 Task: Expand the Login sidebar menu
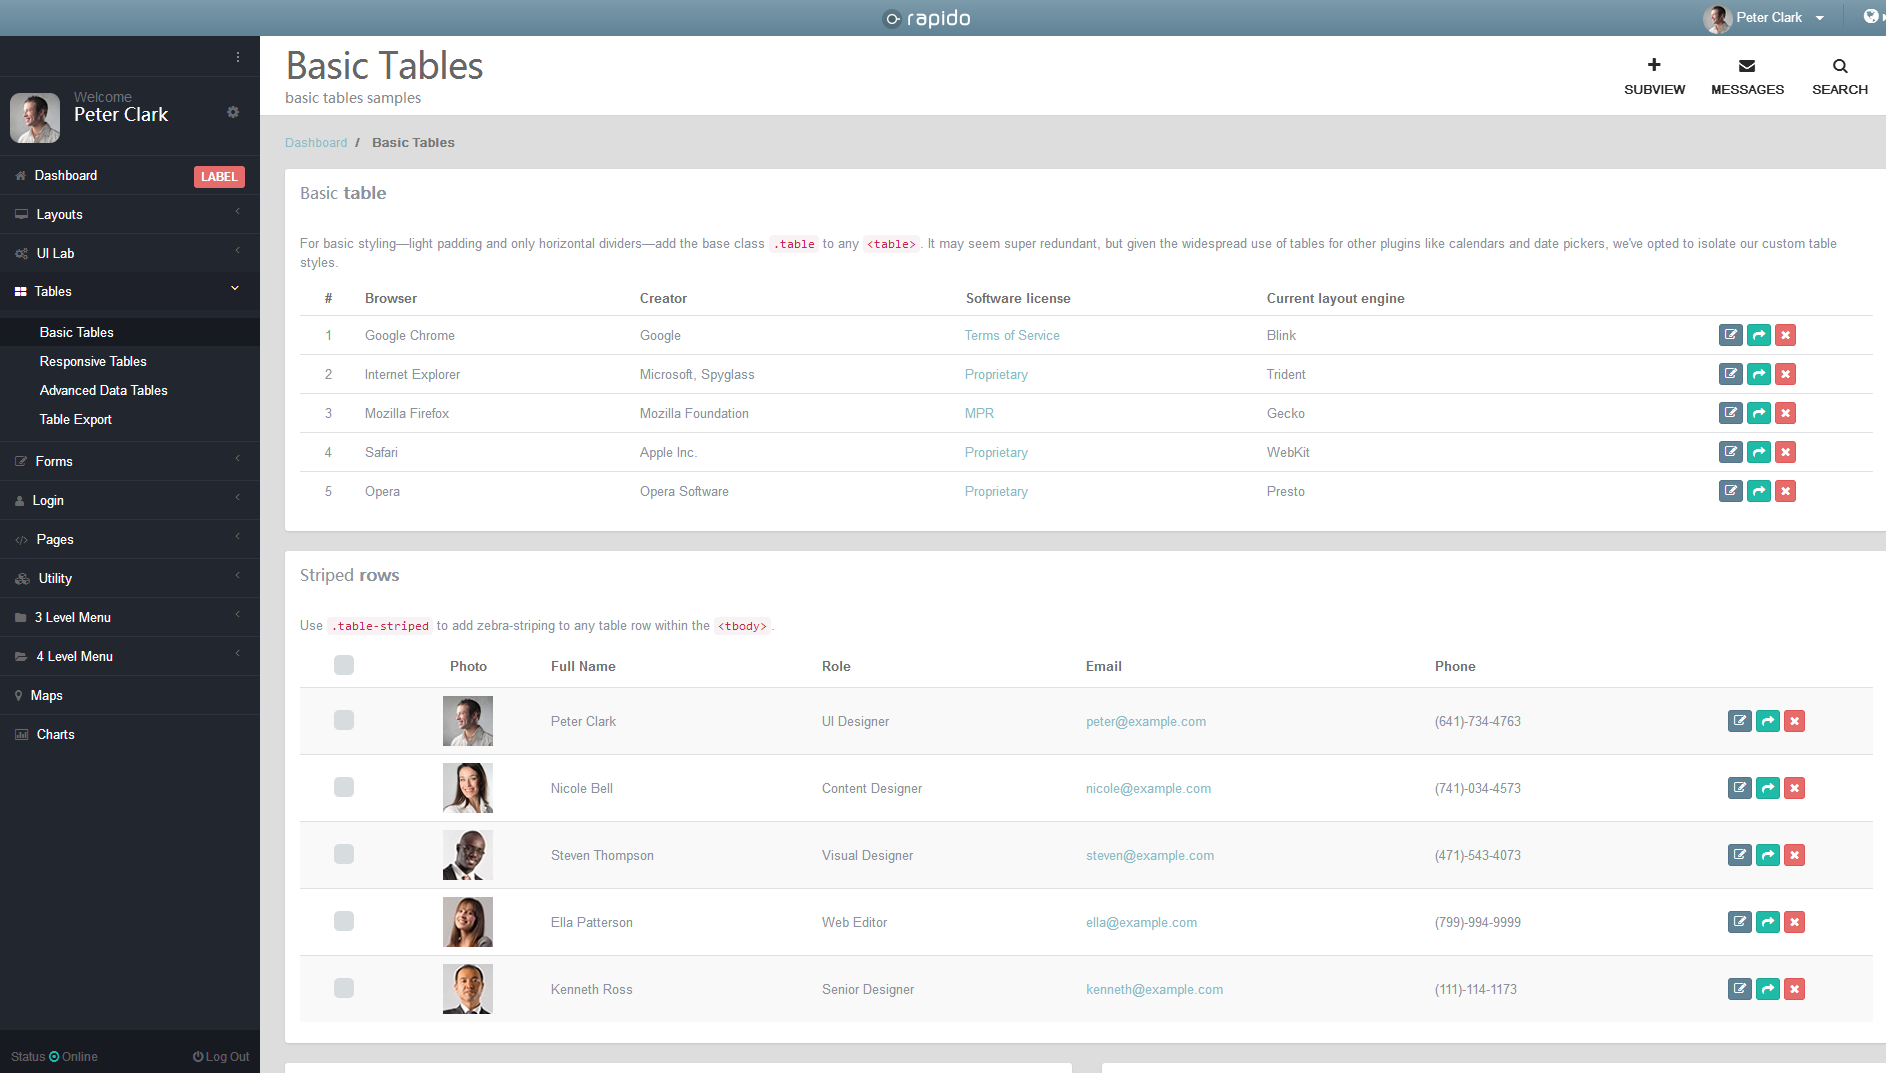pos(130,500)
